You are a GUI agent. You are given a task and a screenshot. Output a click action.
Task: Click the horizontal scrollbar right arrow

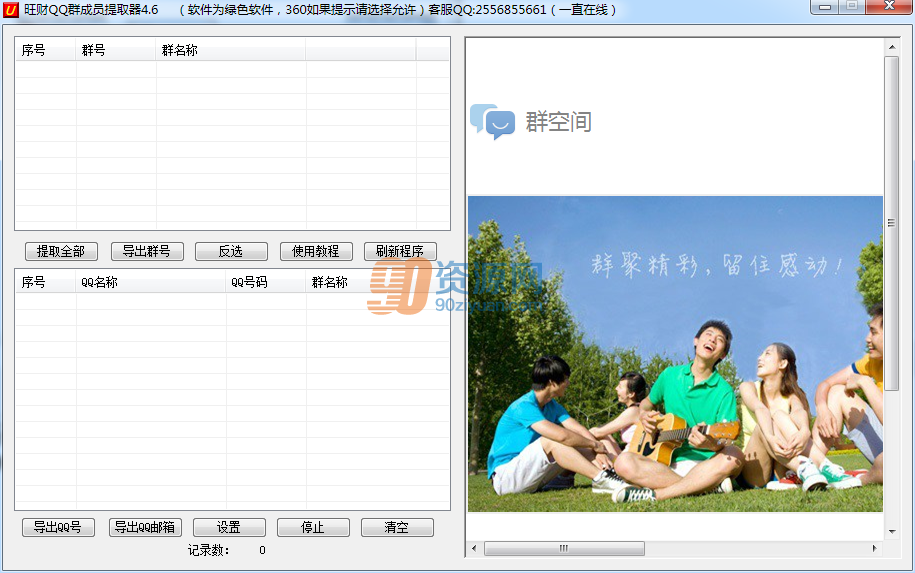tap(874, 548)
